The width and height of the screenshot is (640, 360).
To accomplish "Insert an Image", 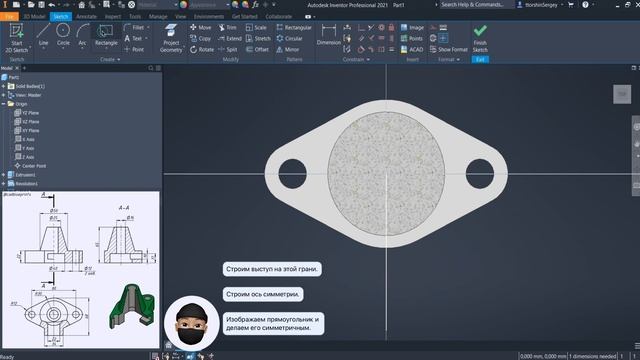I will click(x=412, y=27).
